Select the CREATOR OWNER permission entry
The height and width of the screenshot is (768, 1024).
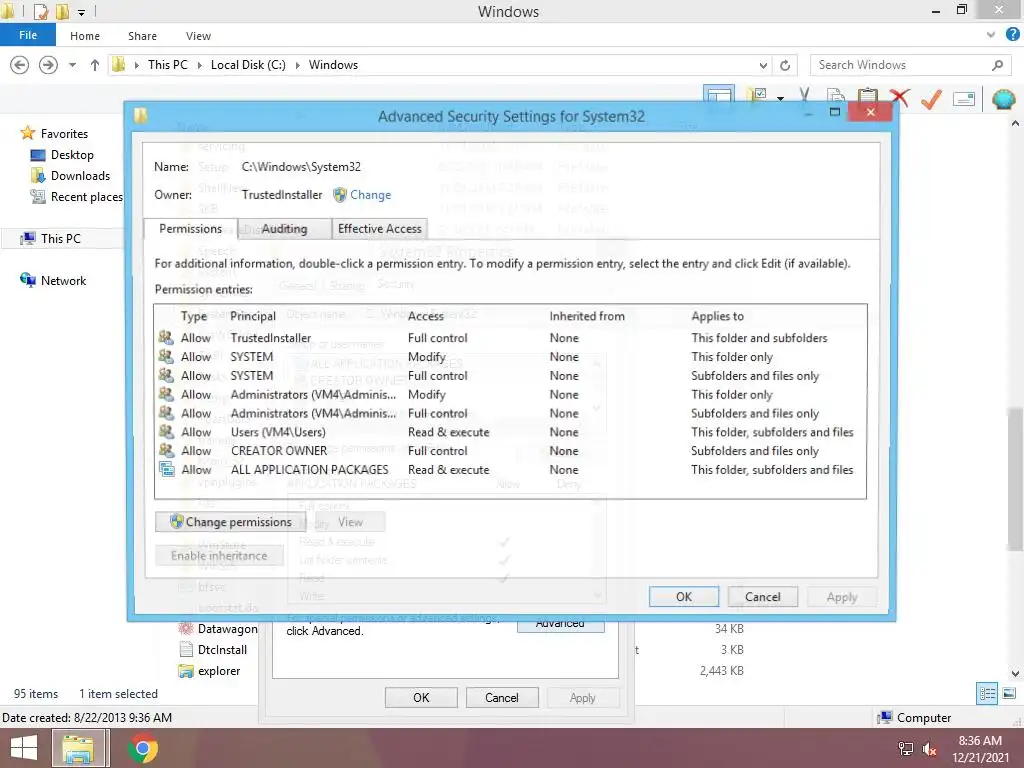point(510,451)
